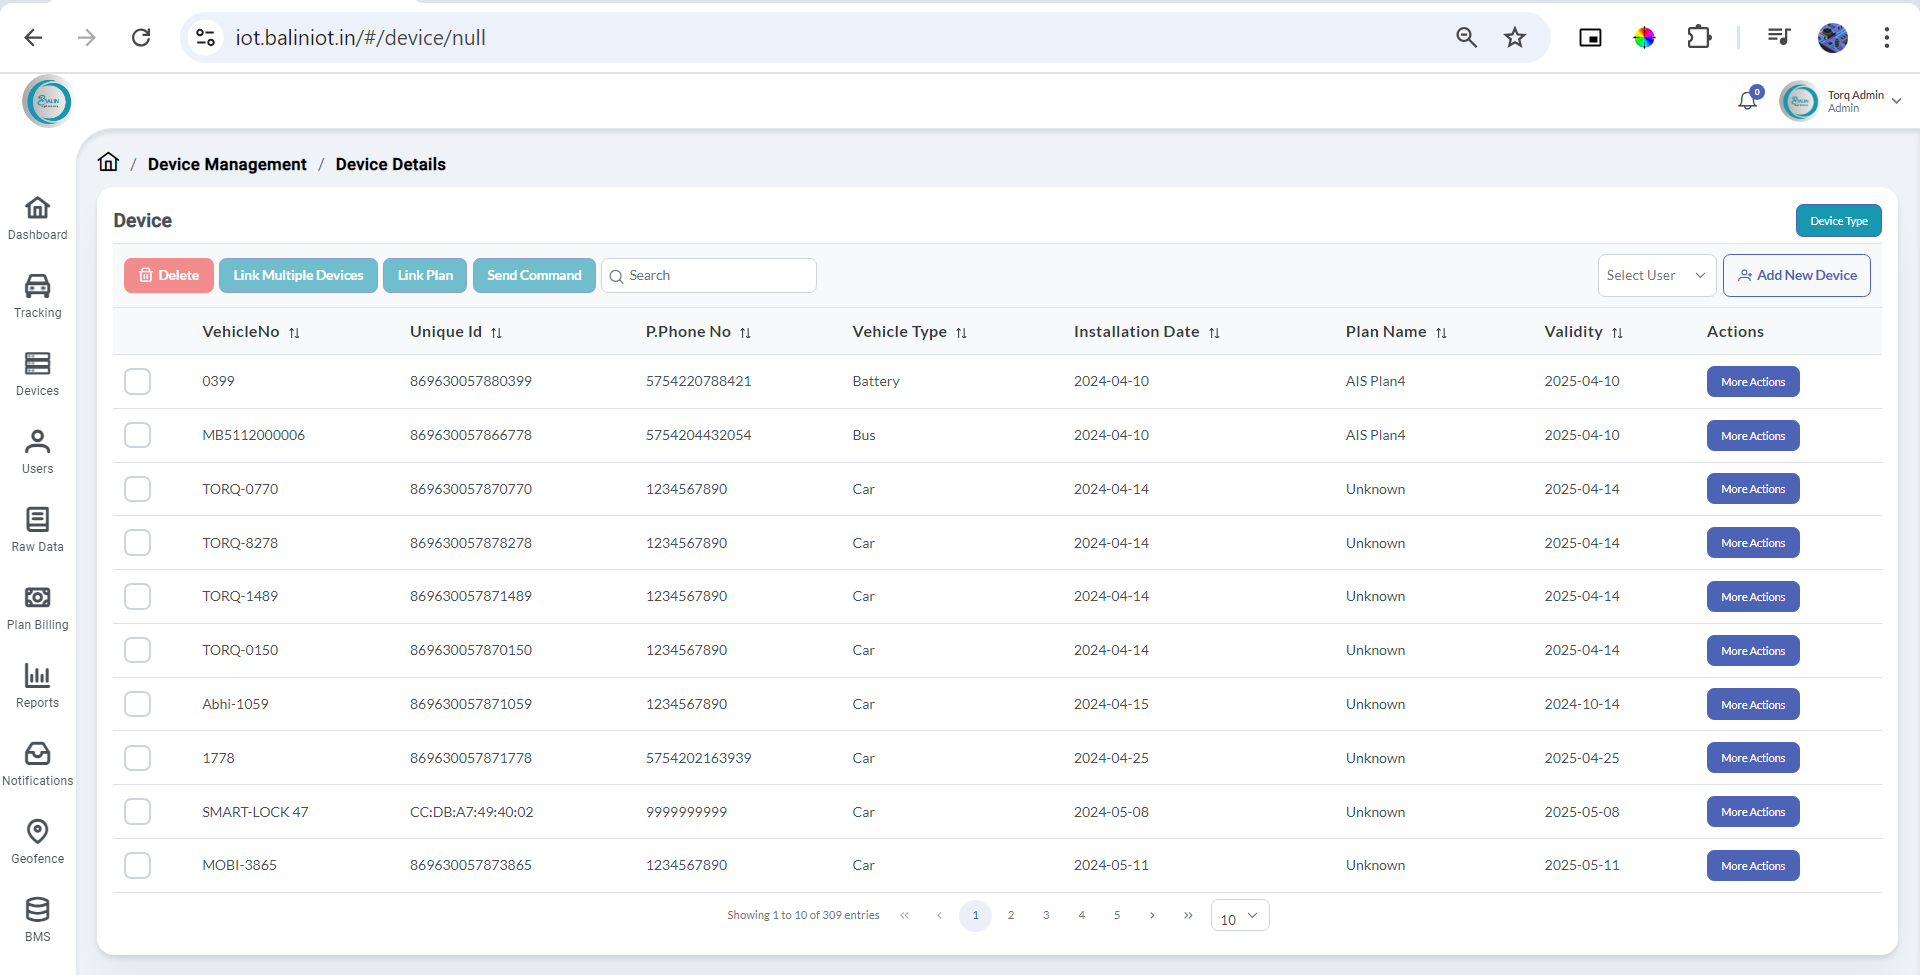Go to pagination page 4
The height and width of the screenshot is (975, 1920).
(x=1081, y=916)
